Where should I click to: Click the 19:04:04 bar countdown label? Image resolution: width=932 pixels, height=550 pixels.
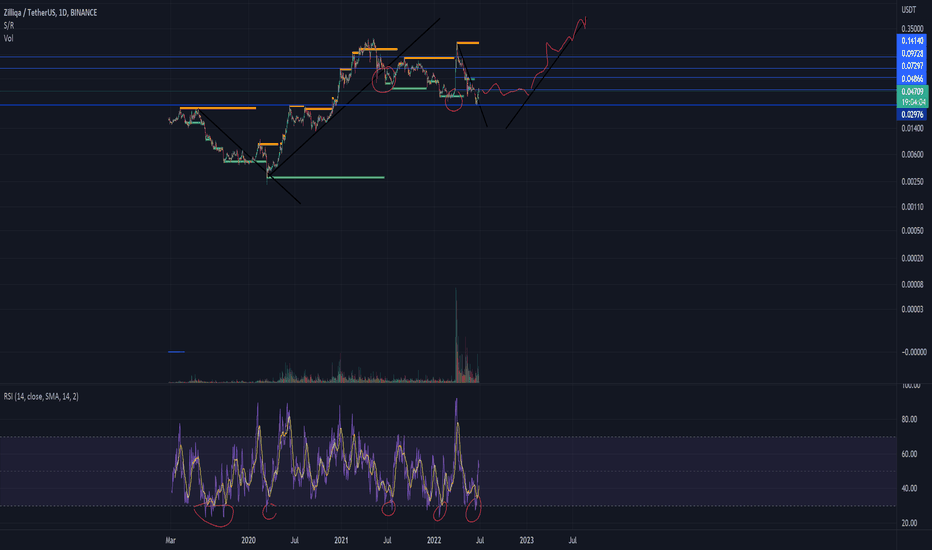[x=912, y=102]
